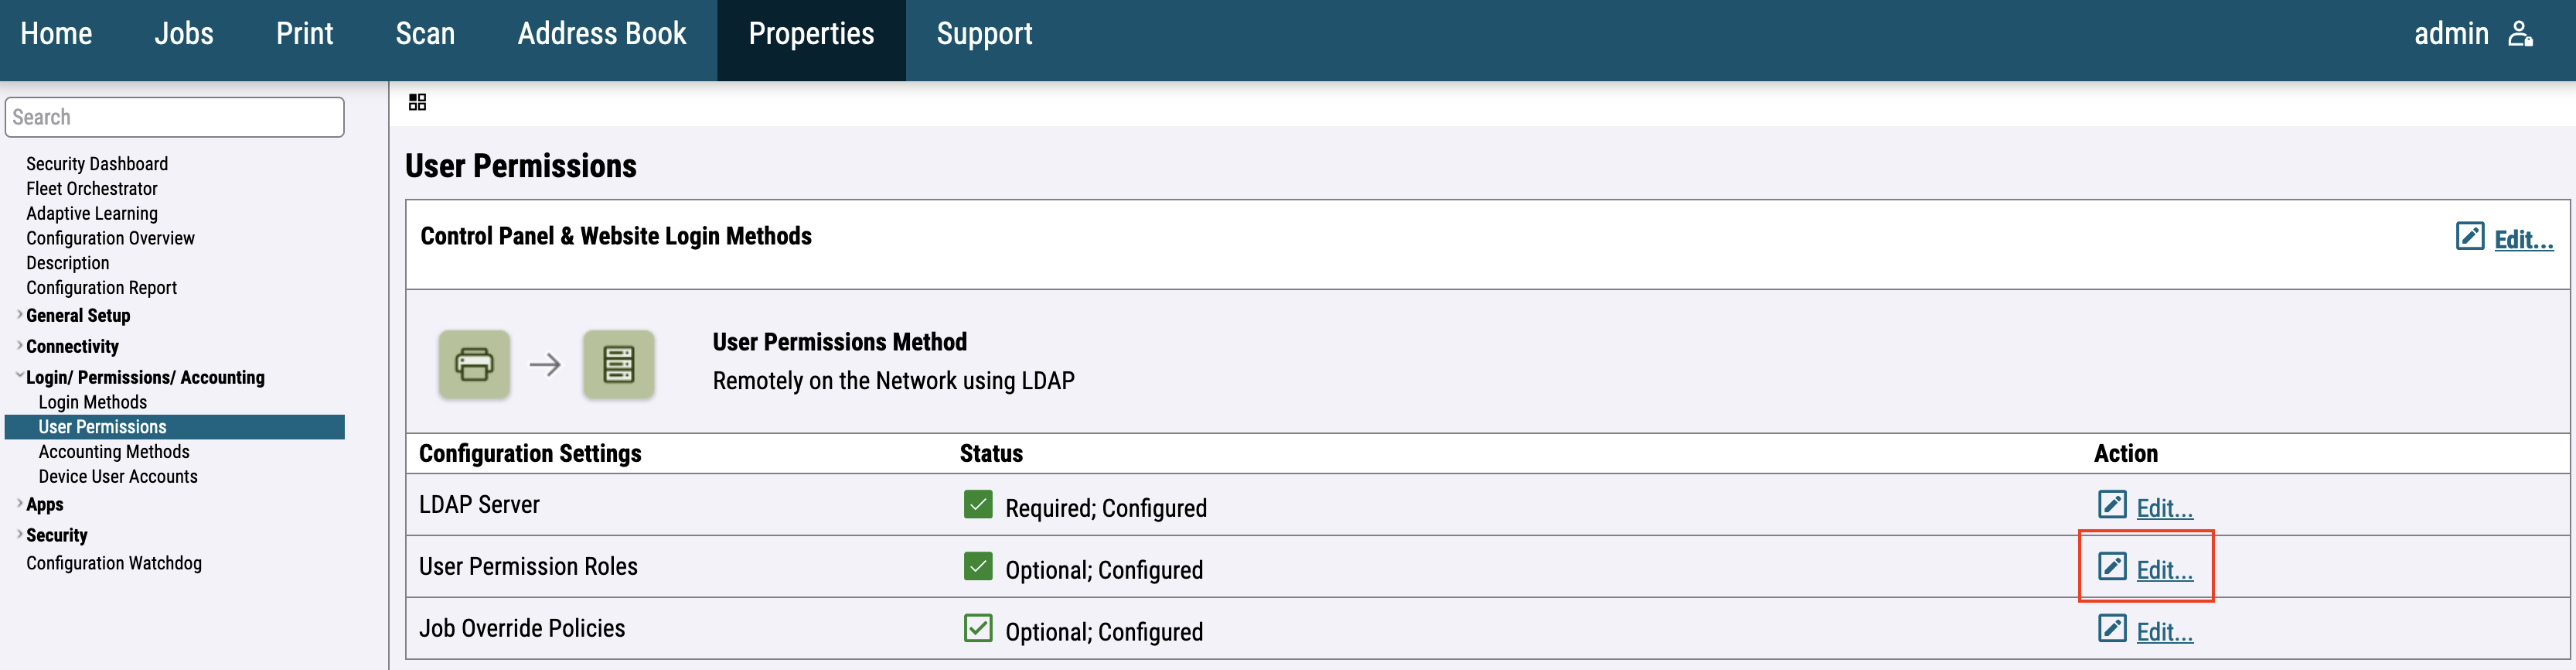This screenshot has height=670, width=2576.
Task: Switch to the Jobs tab
Action: tap(183, 34)
